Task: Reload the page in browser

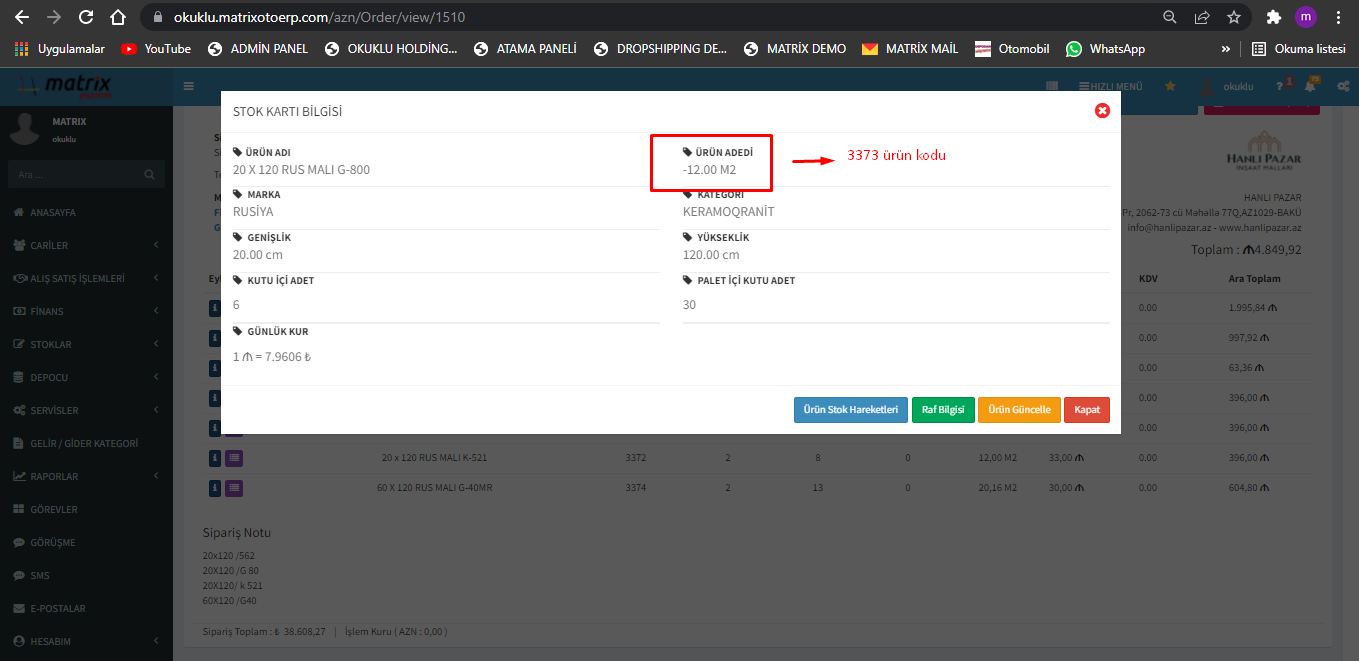Action: point(86,17)
